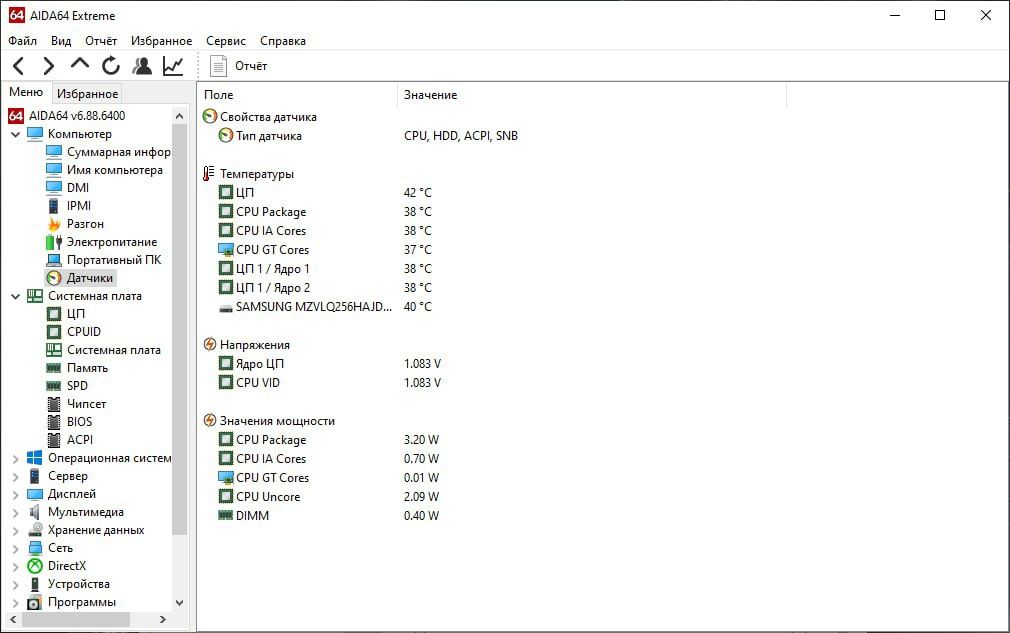Open the Избранное menu in the menu bar
Screen dimensions: 1010x633
click(x=162, y=41)
